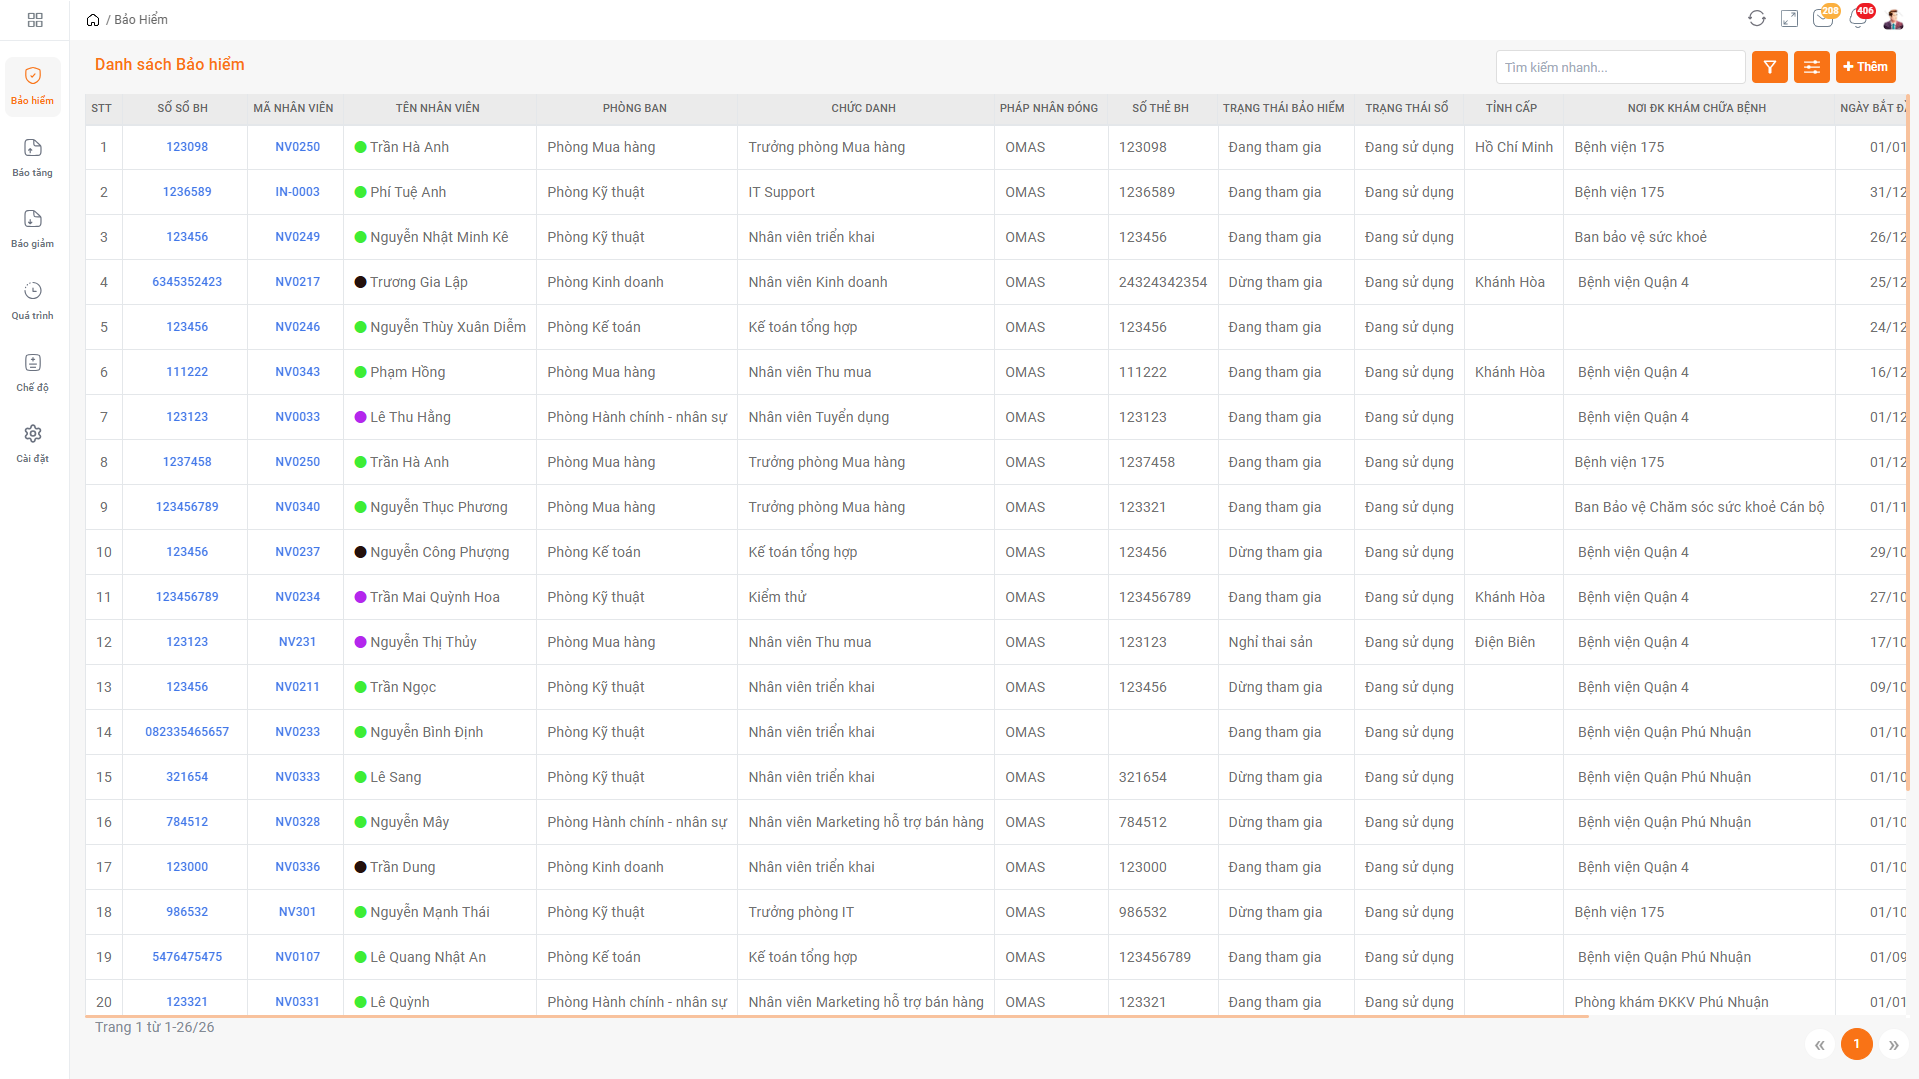Go to Quá trình sidebar section

33,300
